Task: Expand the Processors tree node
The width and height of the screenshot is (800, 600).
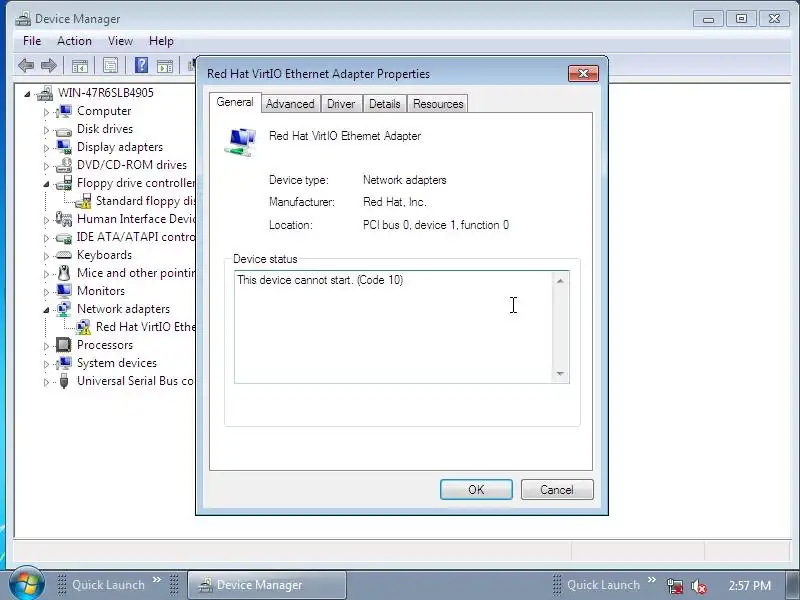Action: [46, 346]
